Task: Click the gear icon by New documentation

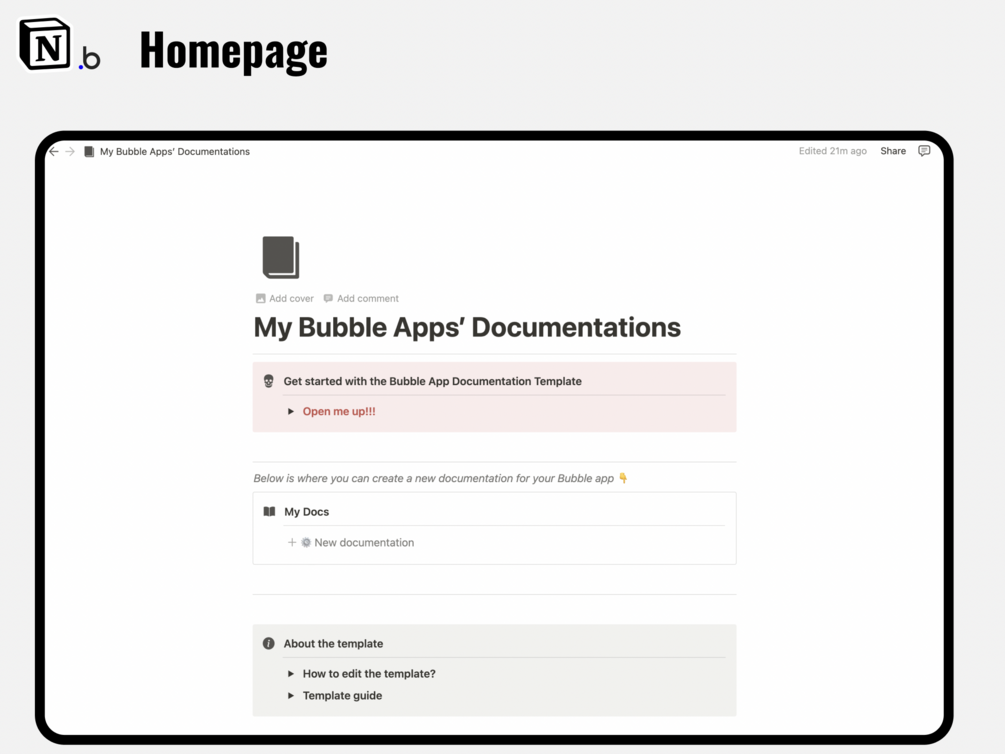Action: 306,542
